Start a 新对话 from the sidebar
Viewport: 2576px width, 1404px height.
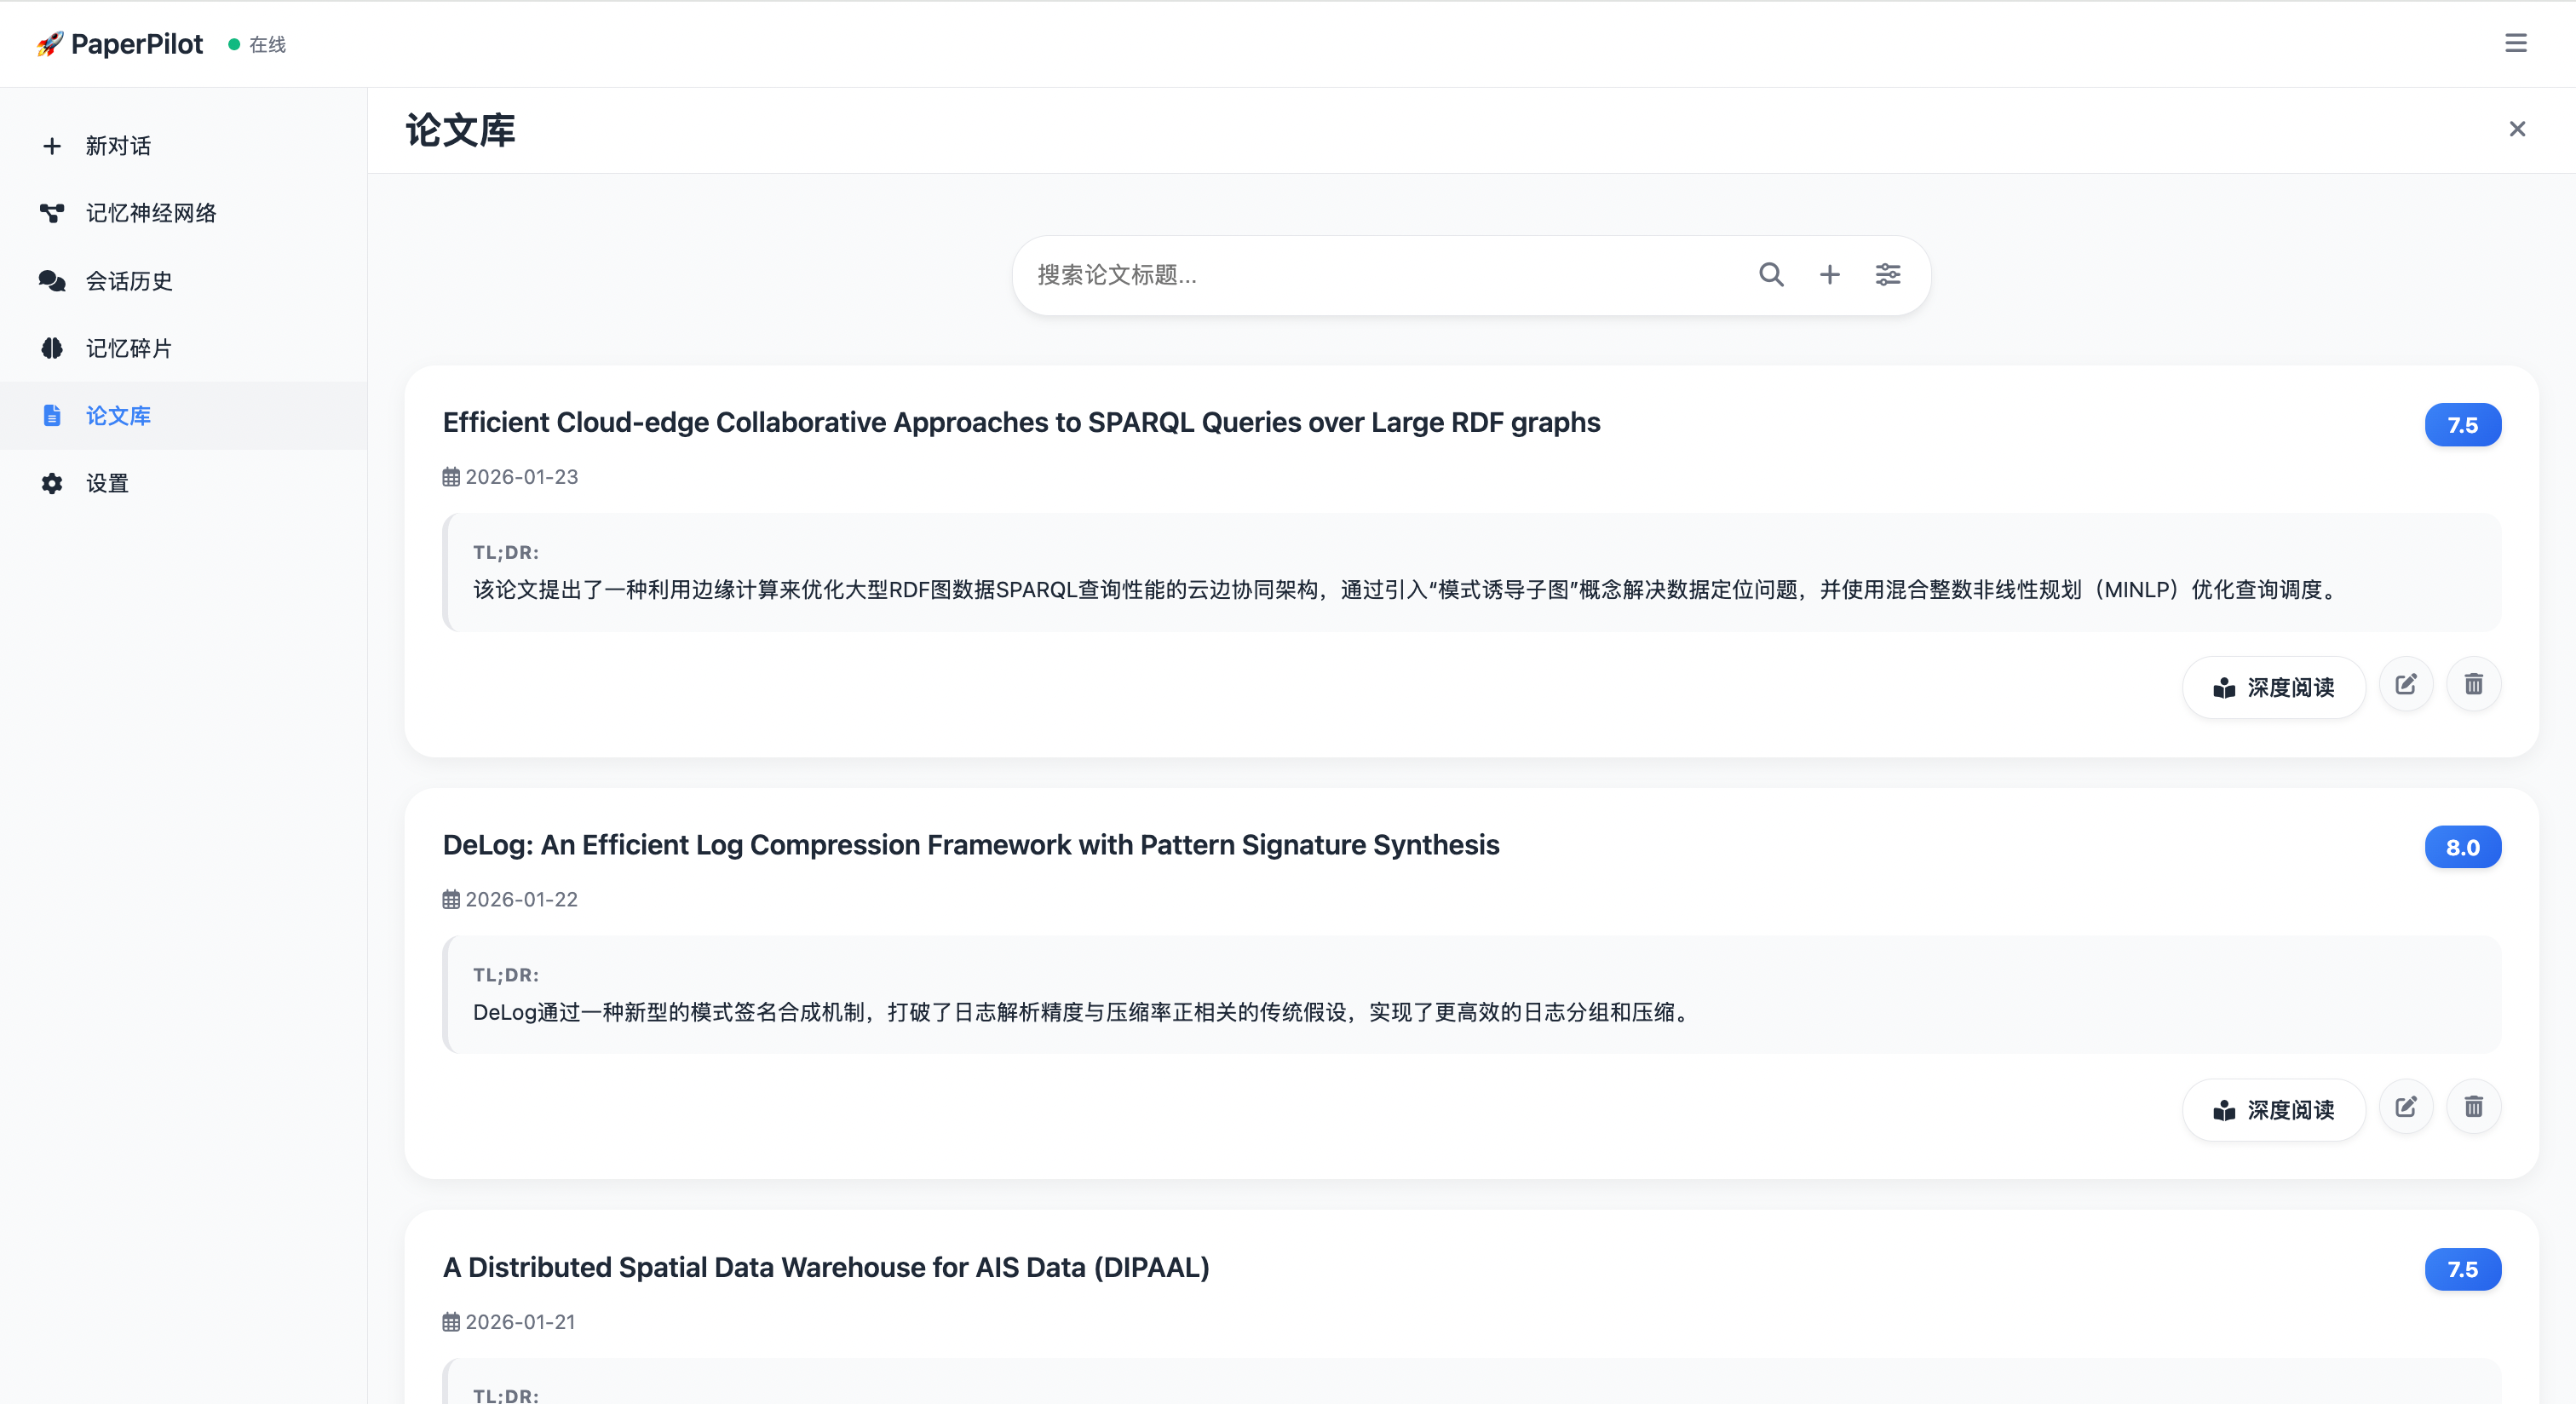click(x=184, y=146)
